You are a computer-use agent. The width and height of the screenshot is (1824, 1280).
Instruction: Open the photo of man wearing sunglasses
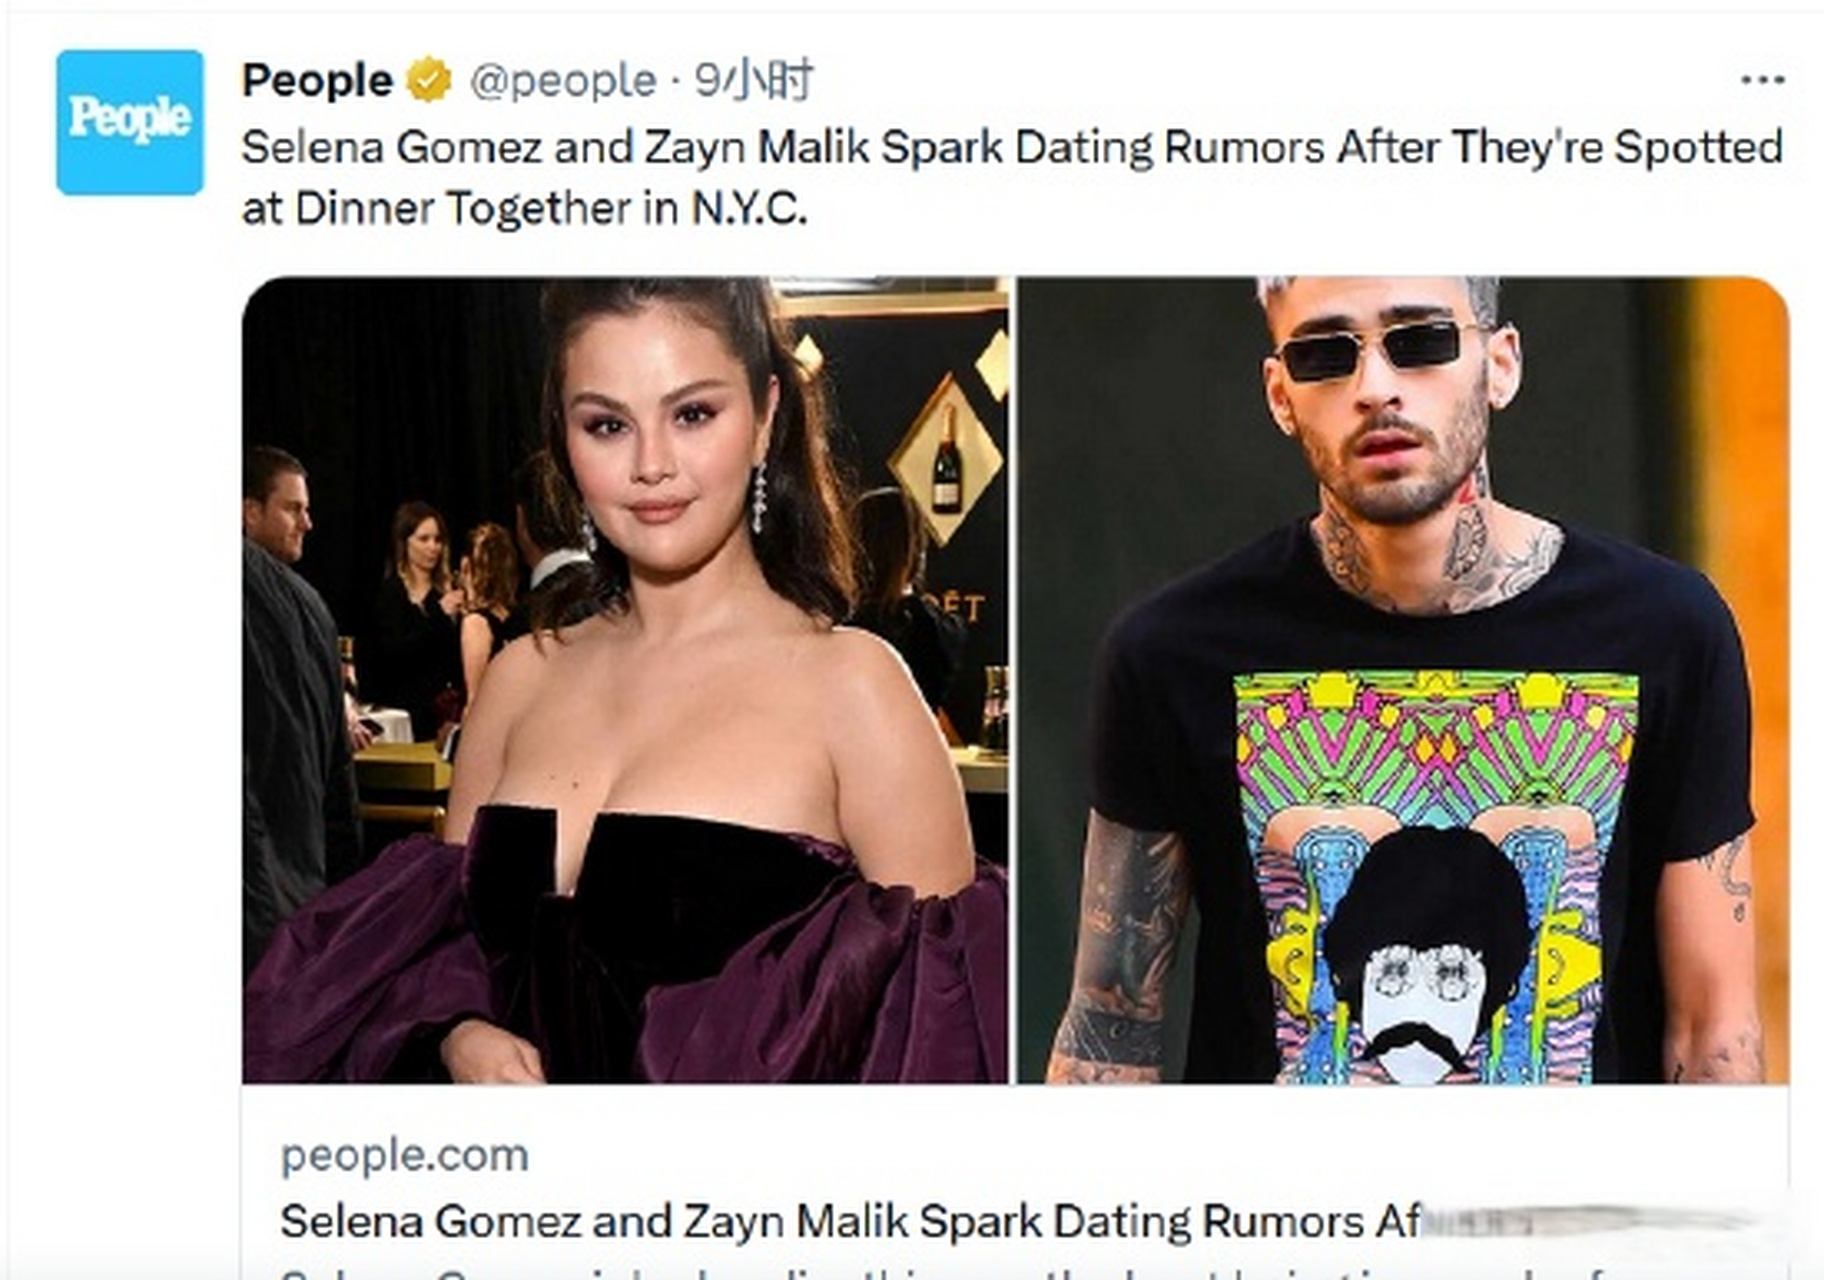click(1403, 680)
